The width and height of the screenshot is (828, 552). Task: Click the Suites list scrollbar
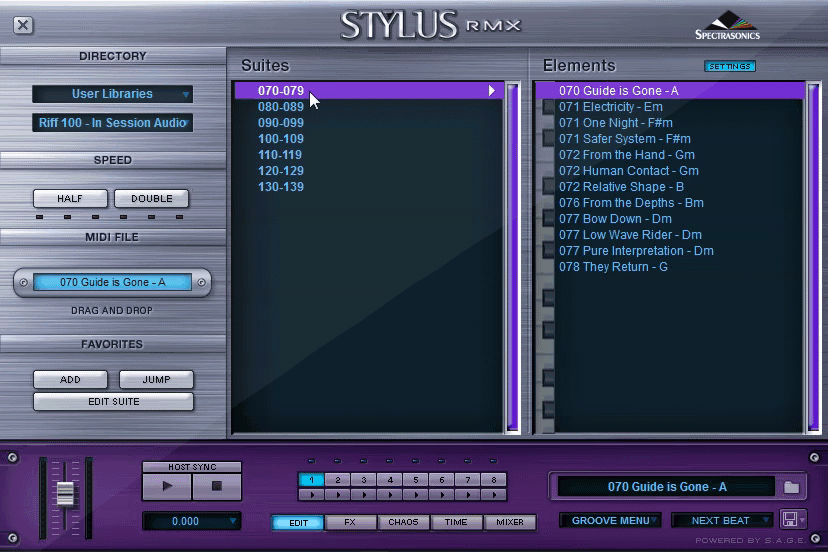pyautogui.click(x=512, y=258)
